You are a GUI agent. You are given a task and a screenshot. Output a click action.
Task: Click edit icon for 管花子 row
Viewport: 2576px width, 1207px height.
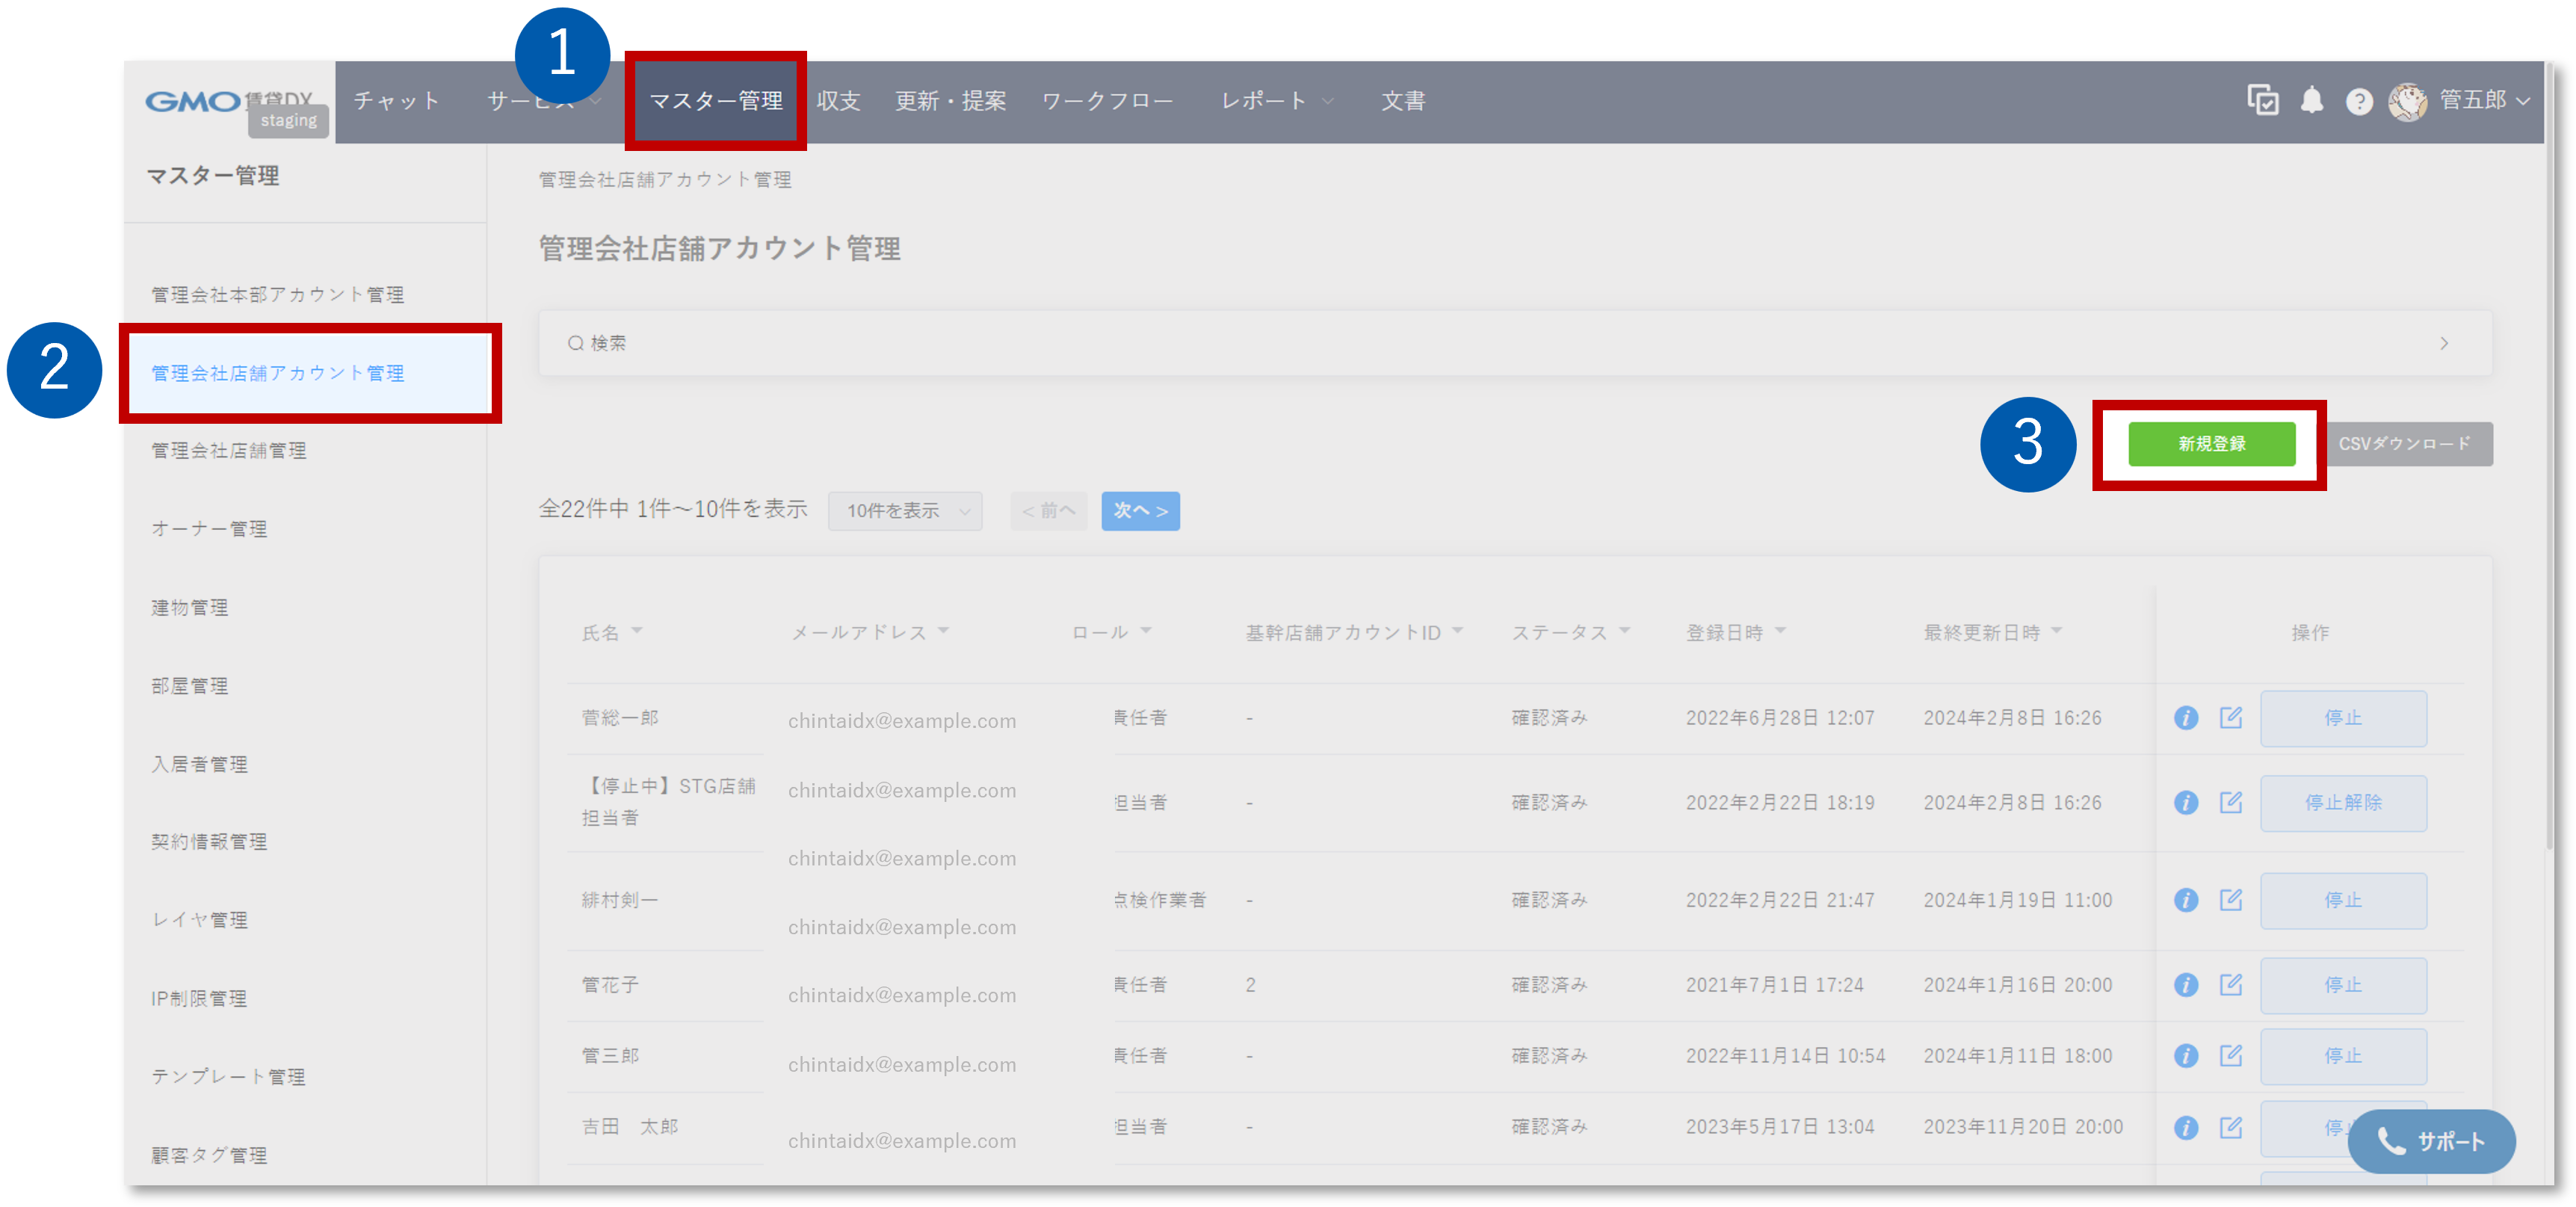(2231, 985)
